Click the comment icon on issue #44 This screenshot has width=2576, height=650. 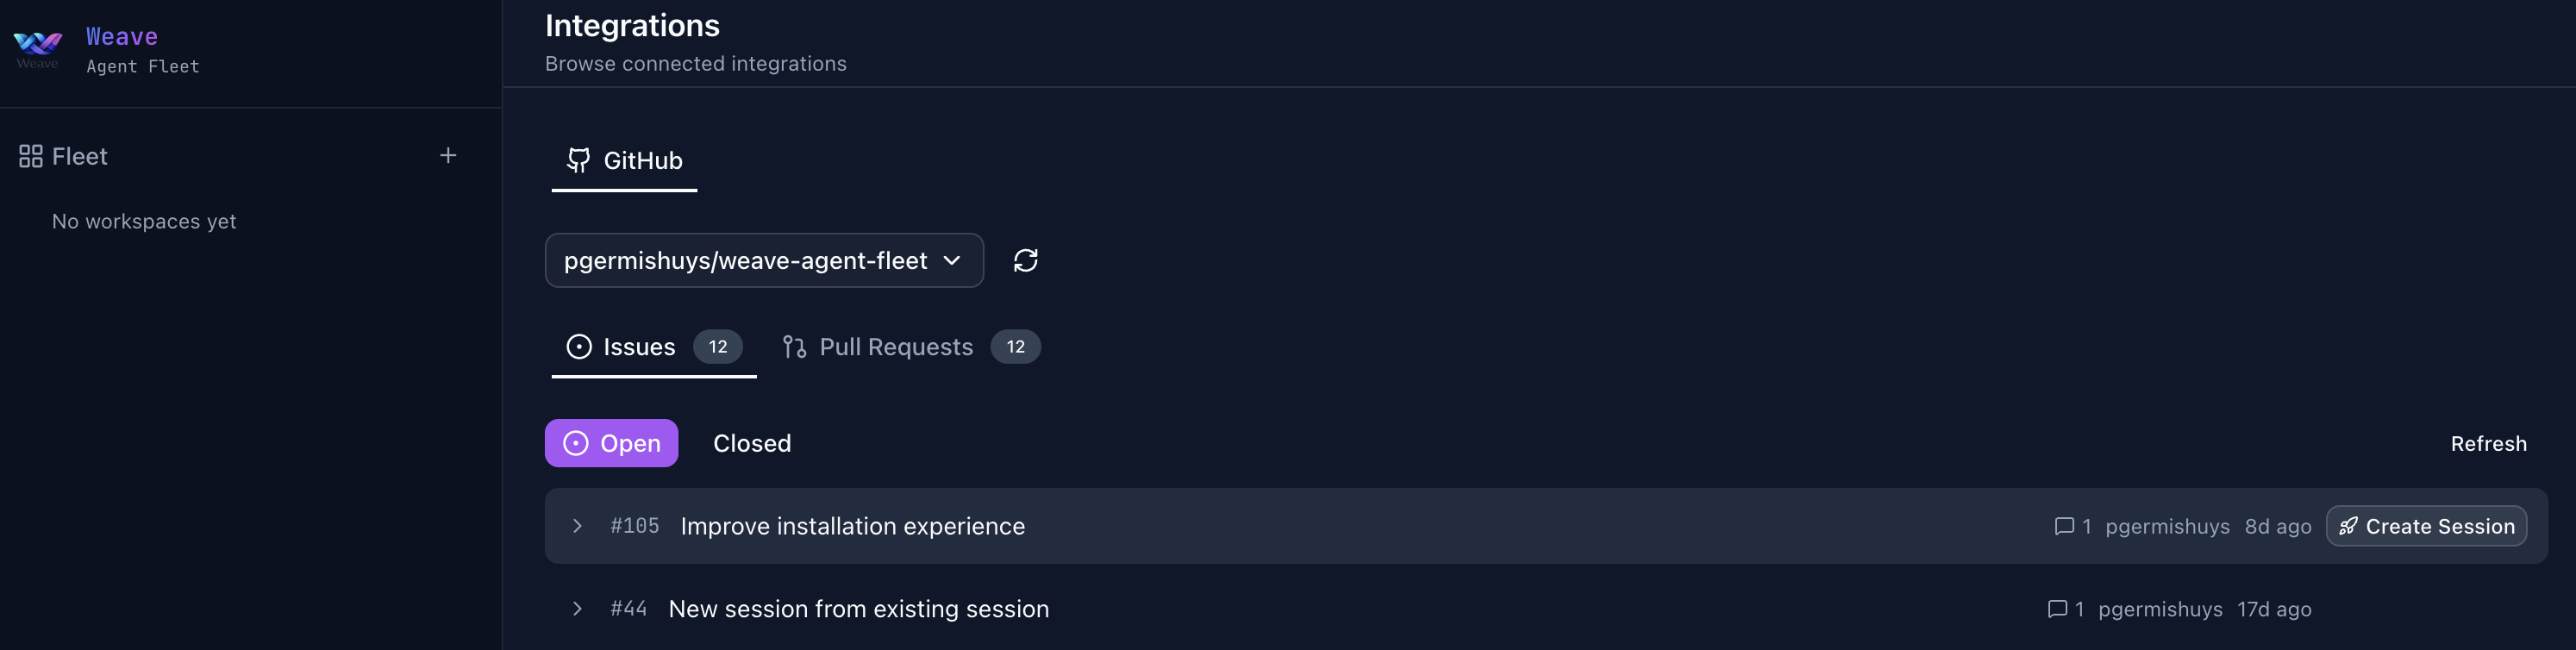[x=2057, y=609]
